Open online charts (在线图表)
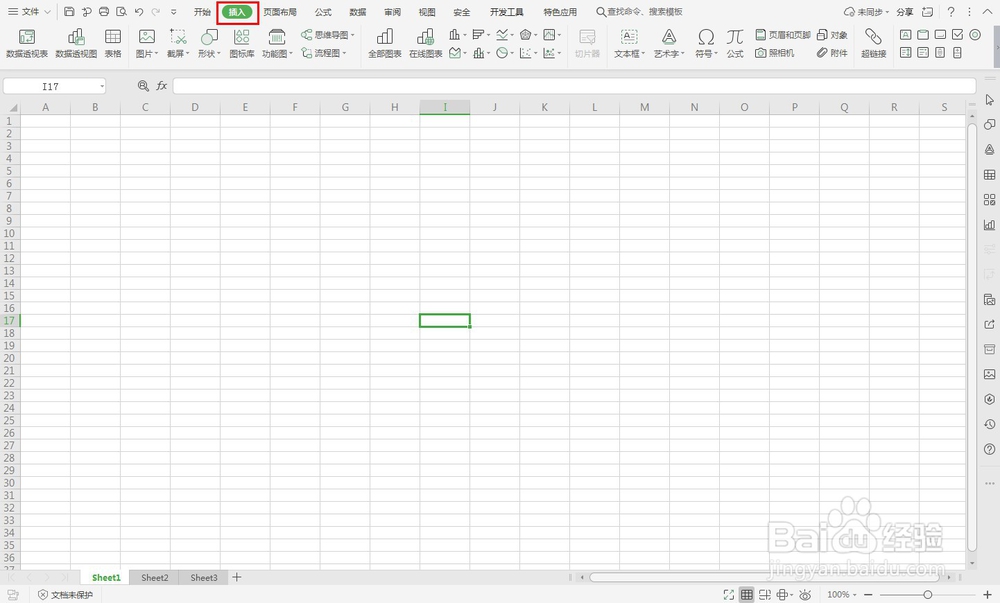The image size is (1000, 603). [425, 44]
